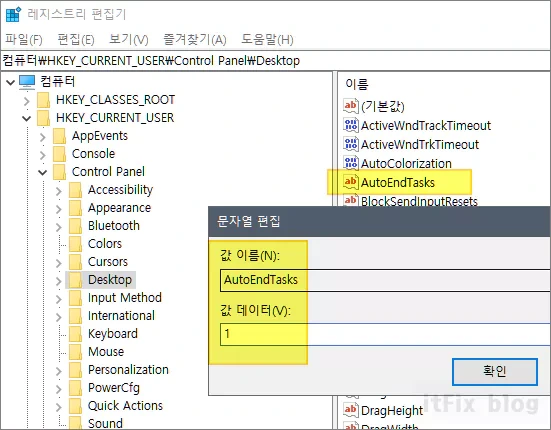Click the Colors folder icon
Viewport: 551px width, 430px height.
pos(75,244)
